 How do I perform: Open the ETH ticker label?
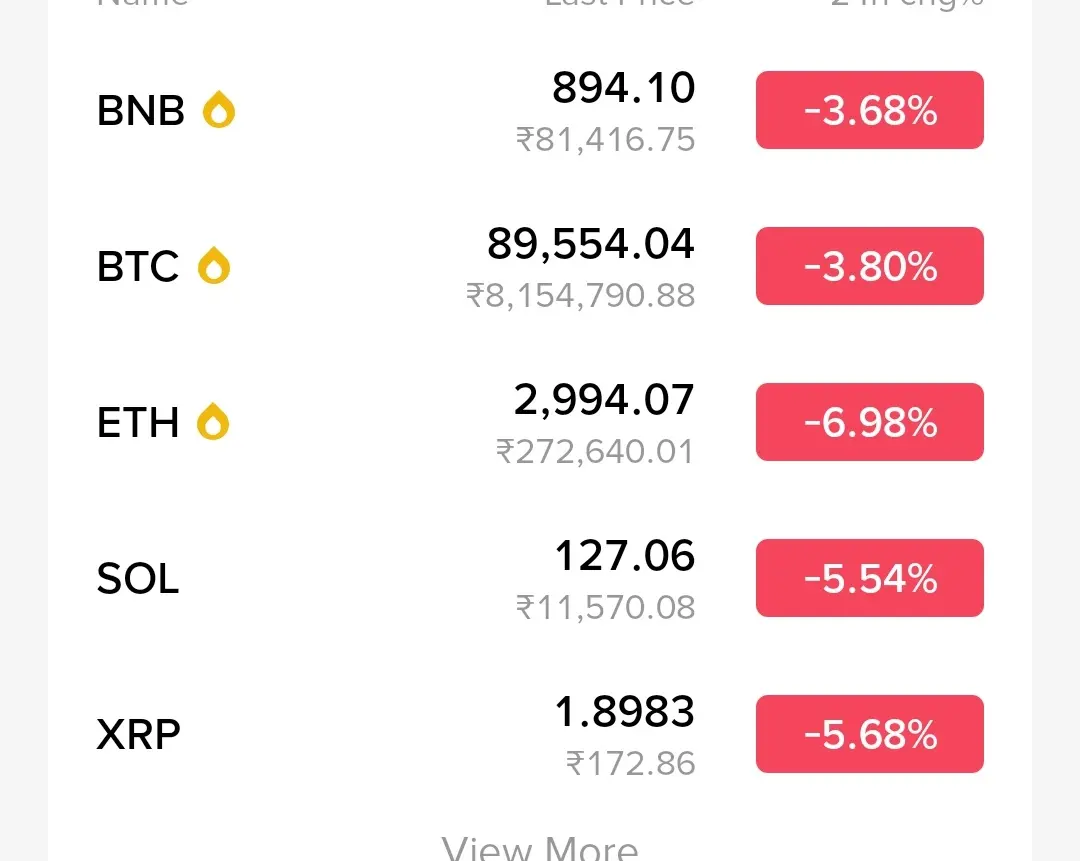click(138, 422)
